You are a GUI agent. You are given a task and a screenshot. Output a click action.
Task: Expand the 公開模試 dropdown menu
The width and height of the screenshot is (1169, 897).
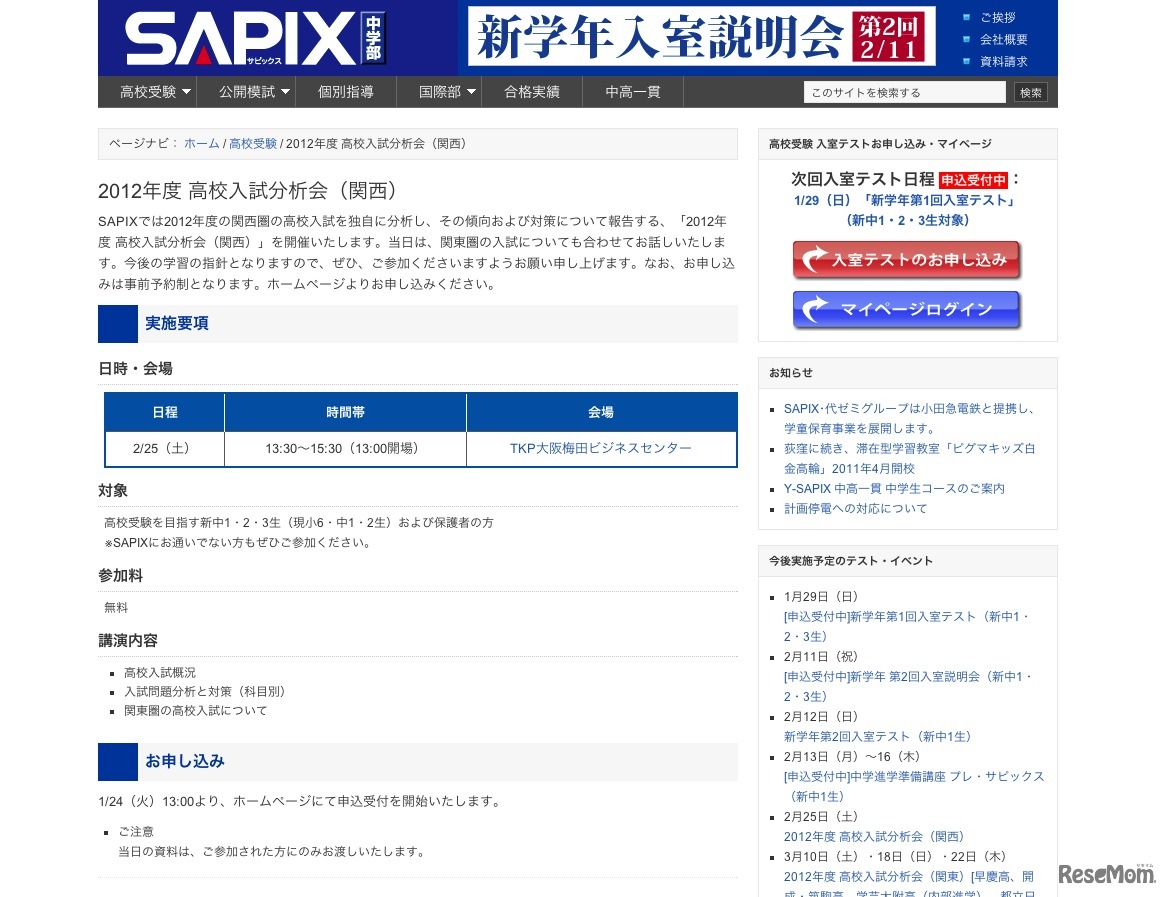[248, 91]
